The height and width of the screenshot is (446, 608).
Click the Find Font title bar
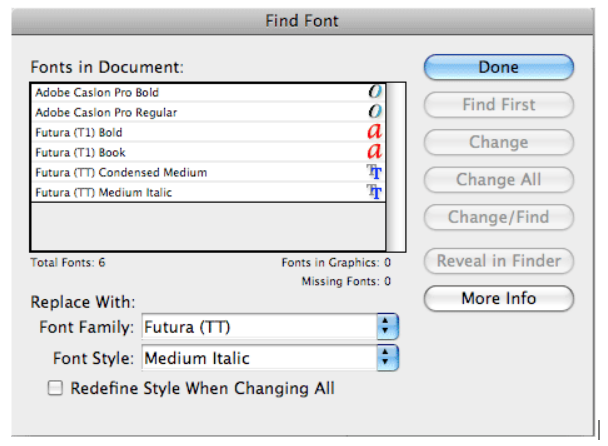coord(302,21)
